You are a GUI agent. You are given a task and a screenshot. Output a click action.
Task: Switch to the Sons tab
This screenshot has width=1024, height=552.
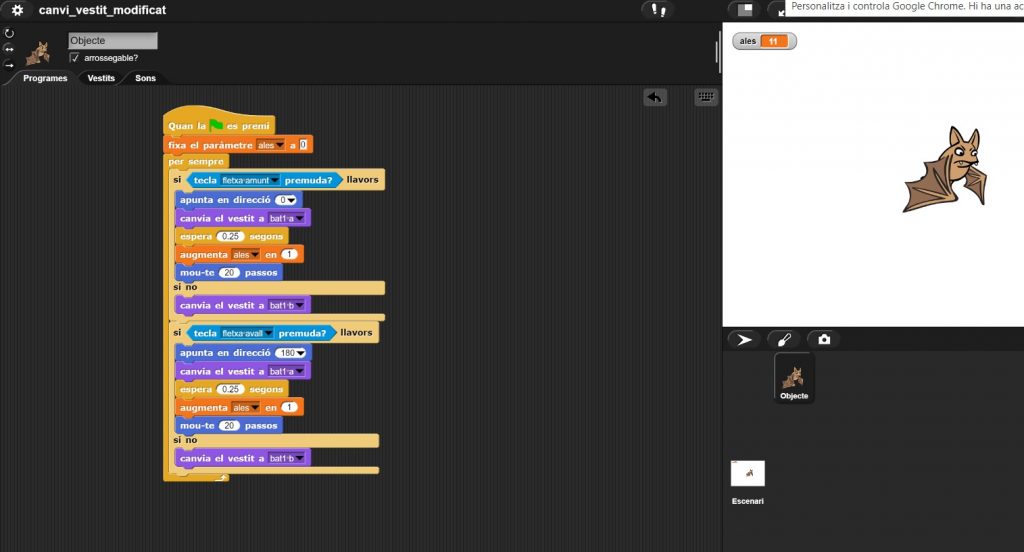tap(145, 78)
